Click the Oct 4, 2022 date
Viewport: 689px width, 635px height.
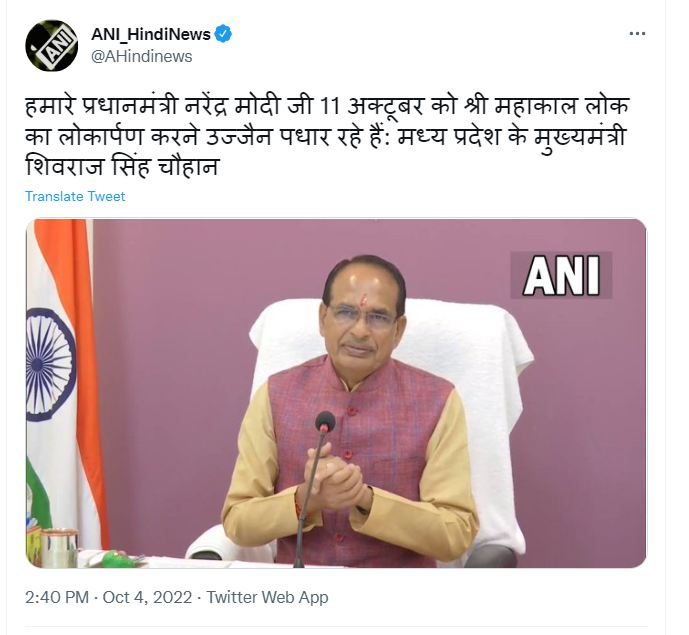tap(147, 598)
